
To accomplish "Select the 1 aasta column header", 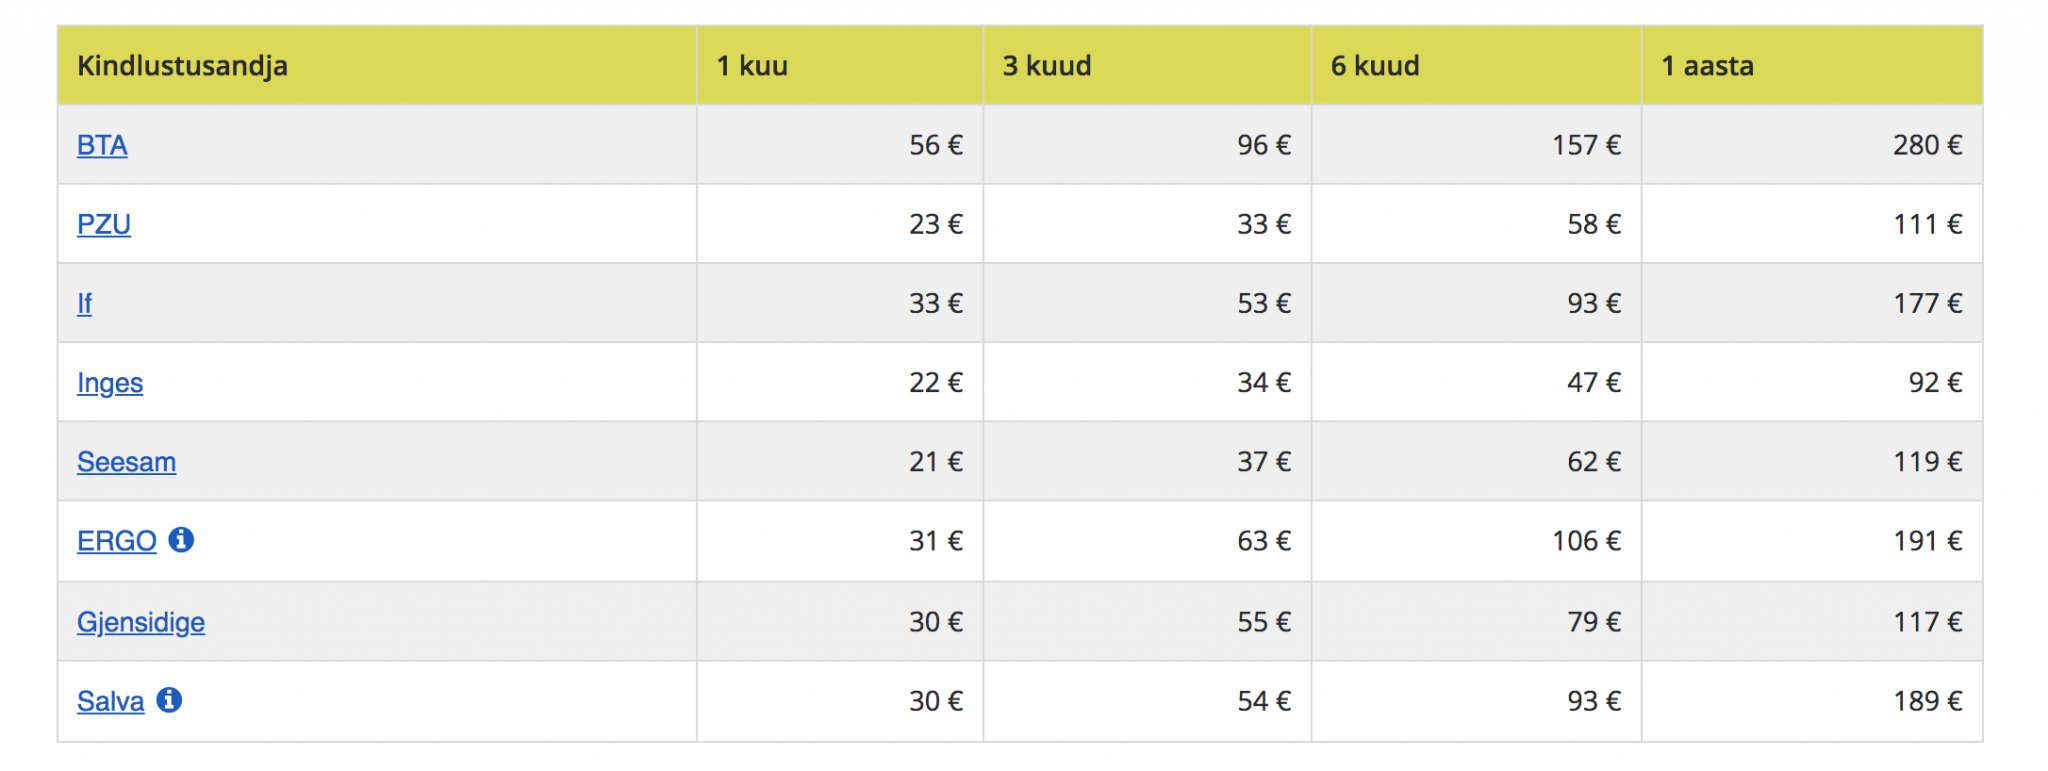I will (1707, 66).
